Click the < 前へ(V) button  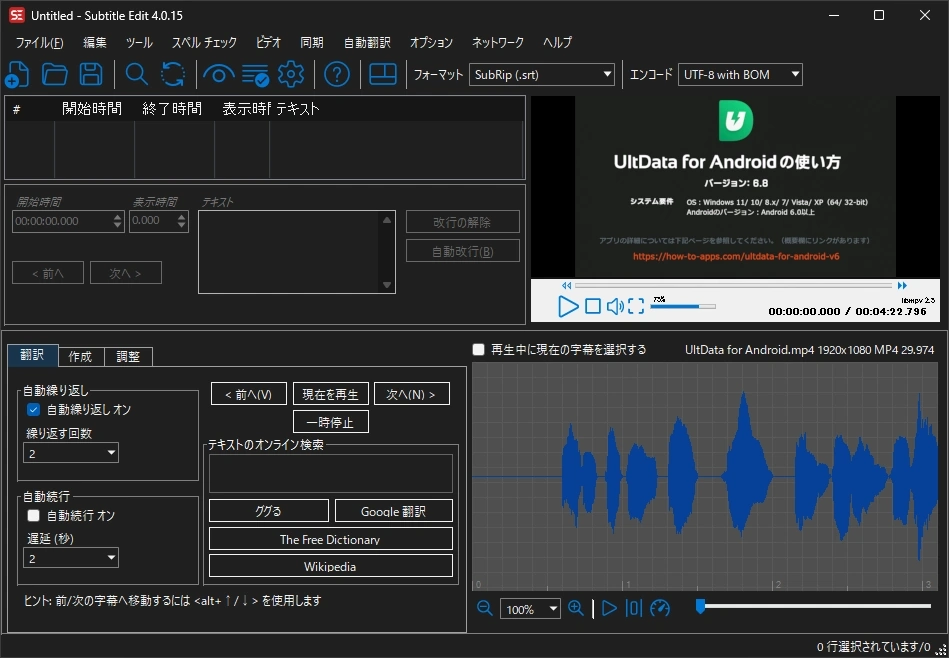tap(249, 394)
